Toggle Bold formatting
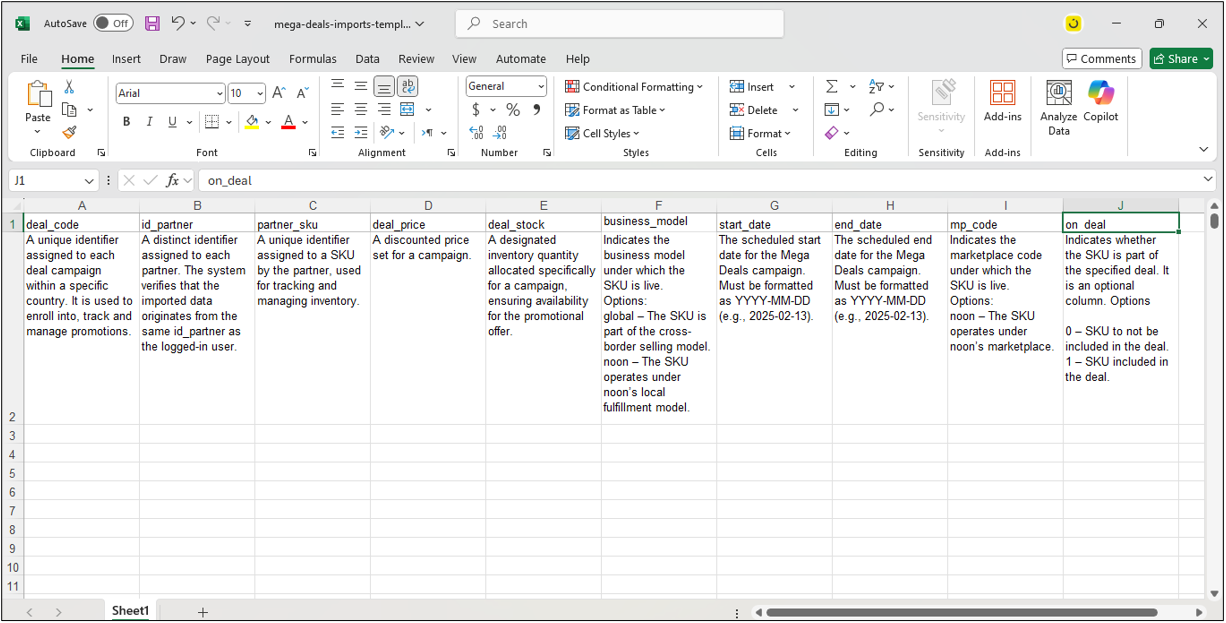 [x=126, y=122]
